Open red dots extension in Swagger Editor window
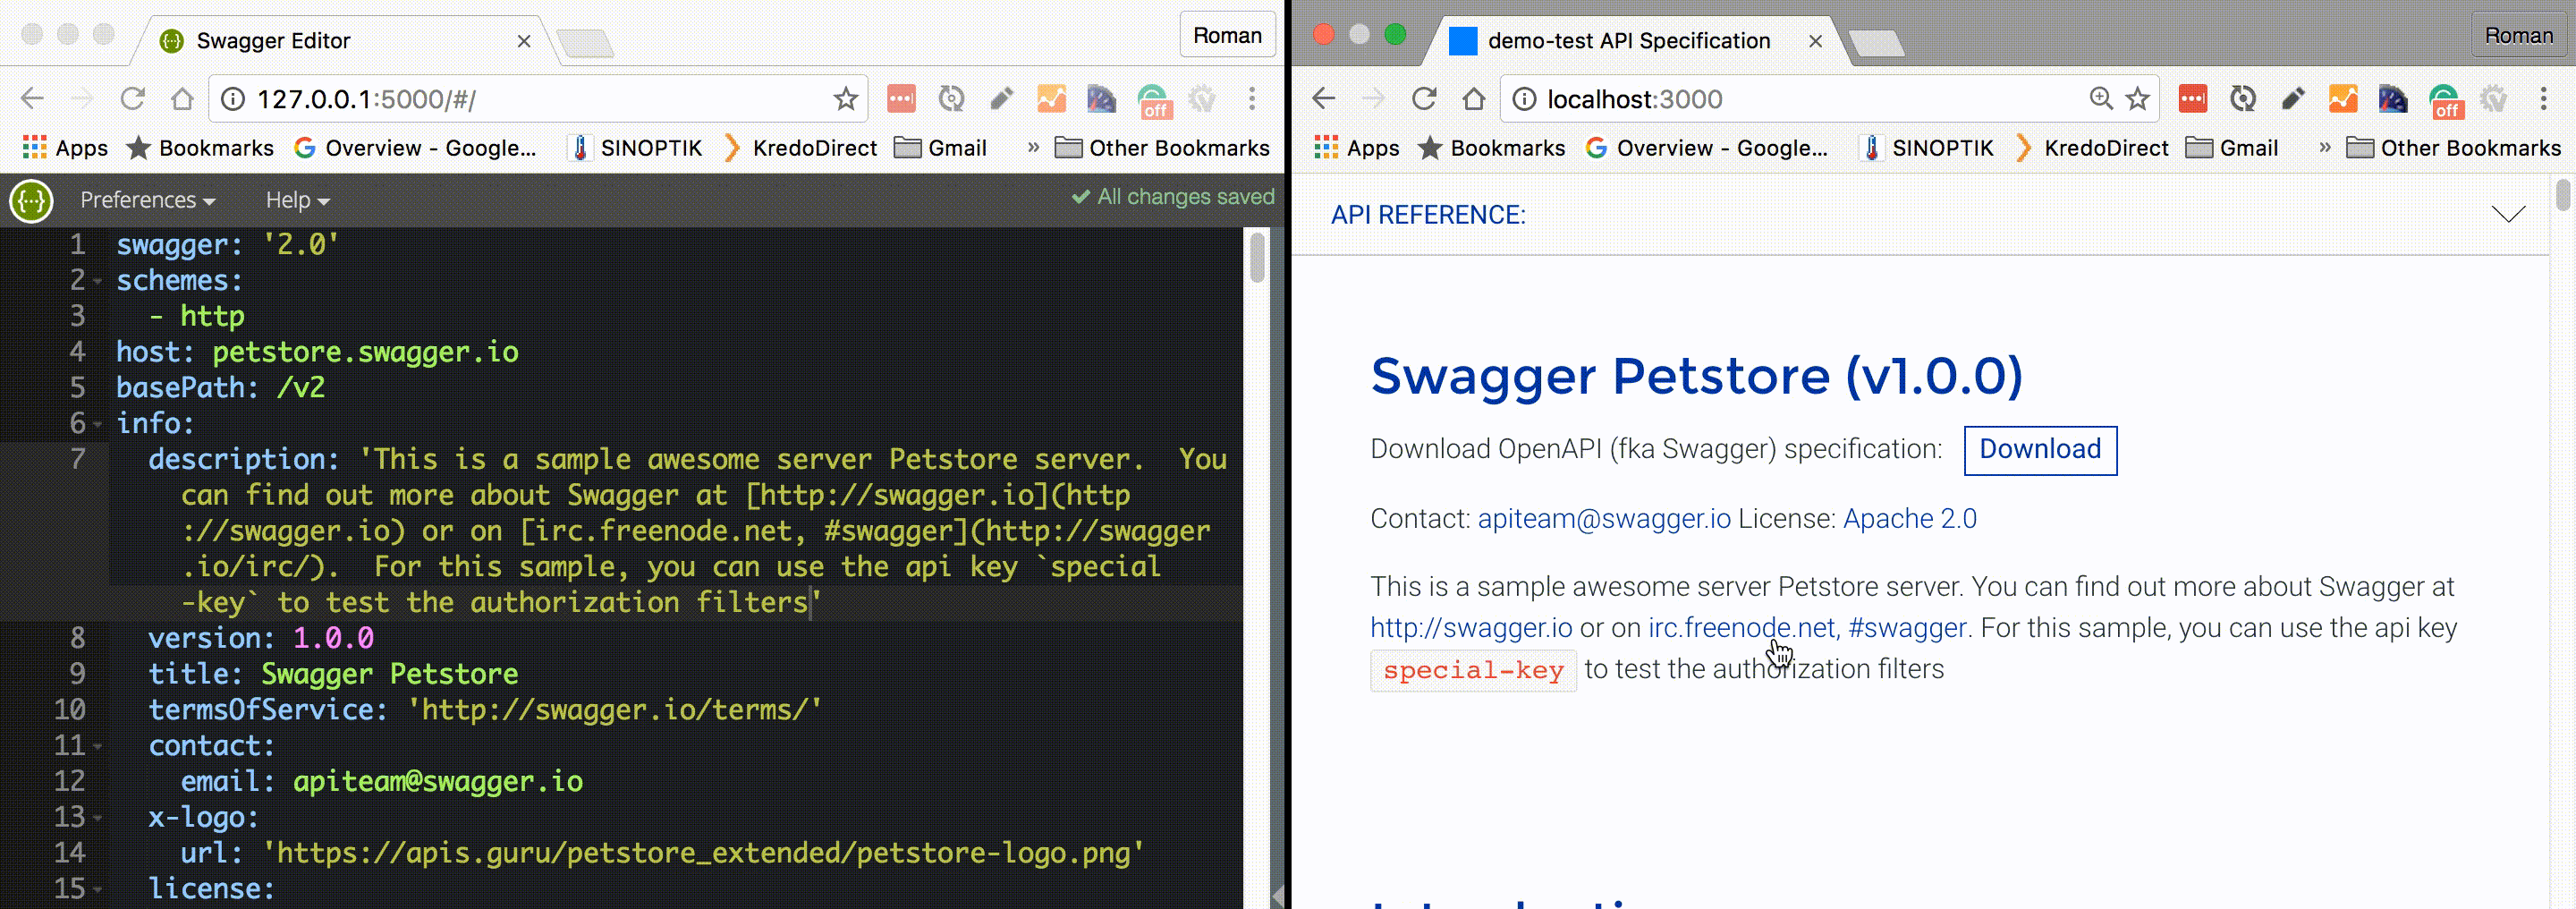Viewport: 2576px width, 909px height. pyautogui.click(x=901, y=99)
